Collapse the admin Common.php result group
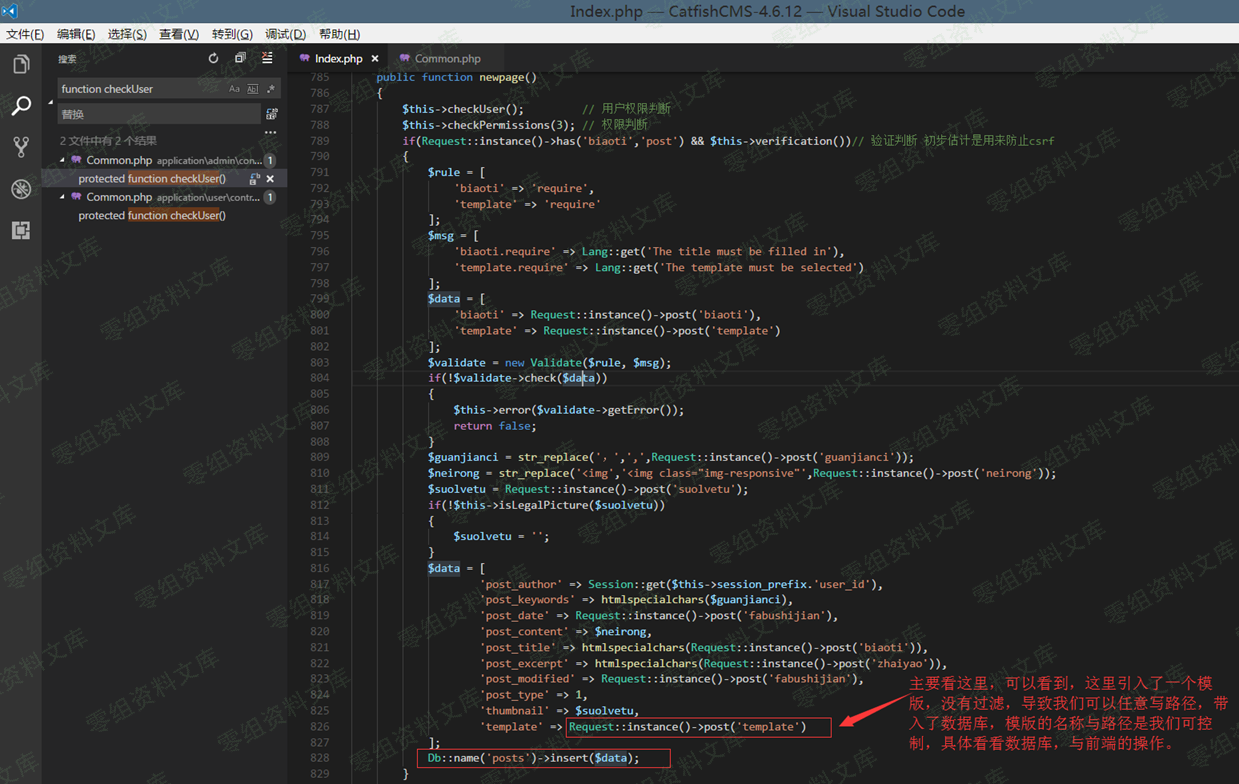Screen dimensions: 1239x784 [62, 160]
